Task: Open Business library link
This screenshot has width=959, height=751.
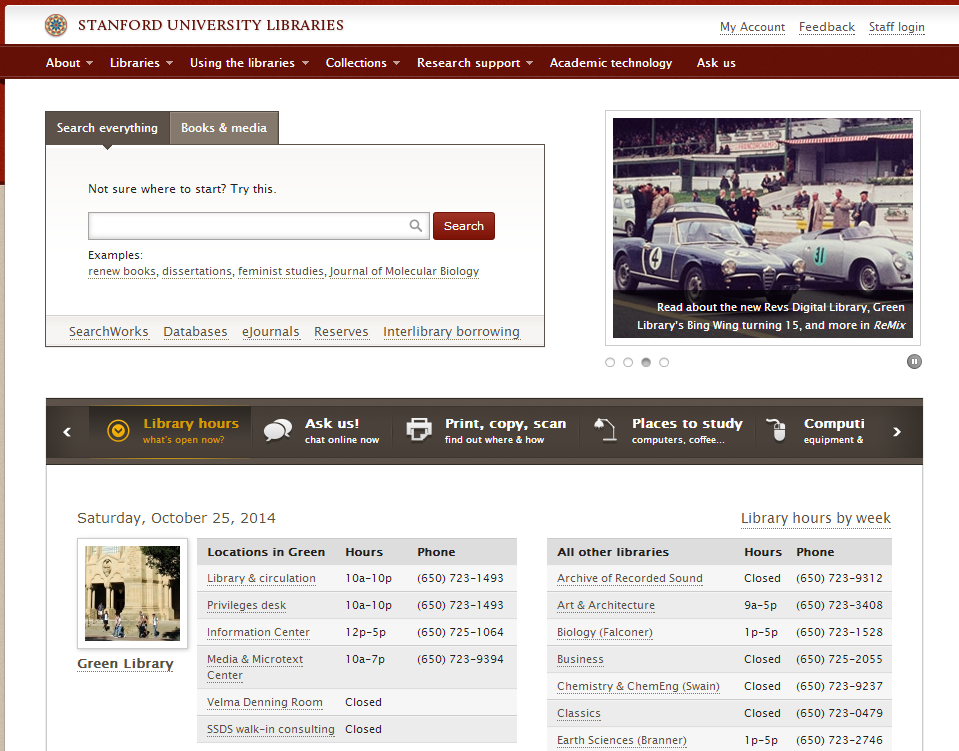Action: (580, 659)
